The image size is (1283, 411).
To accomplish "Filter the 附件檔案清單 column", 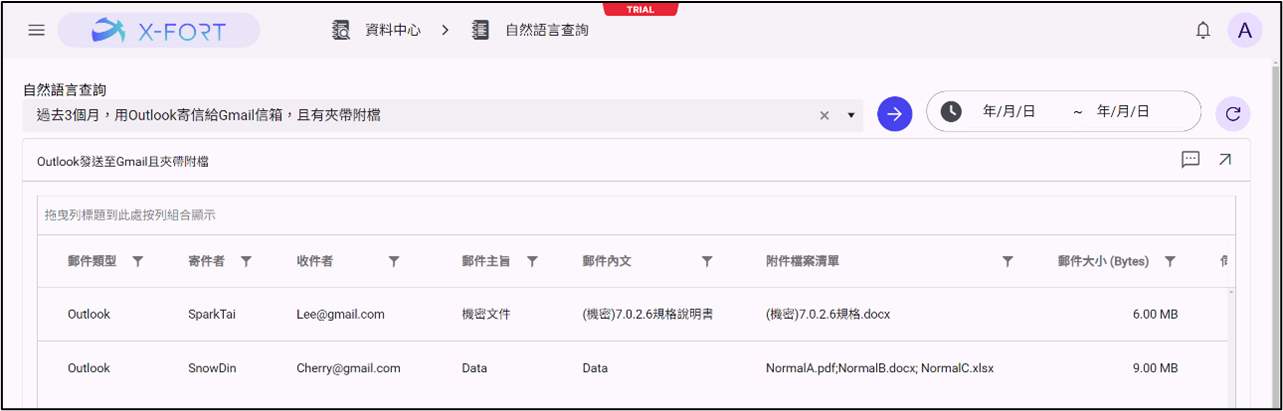I will coord(1008,261).
